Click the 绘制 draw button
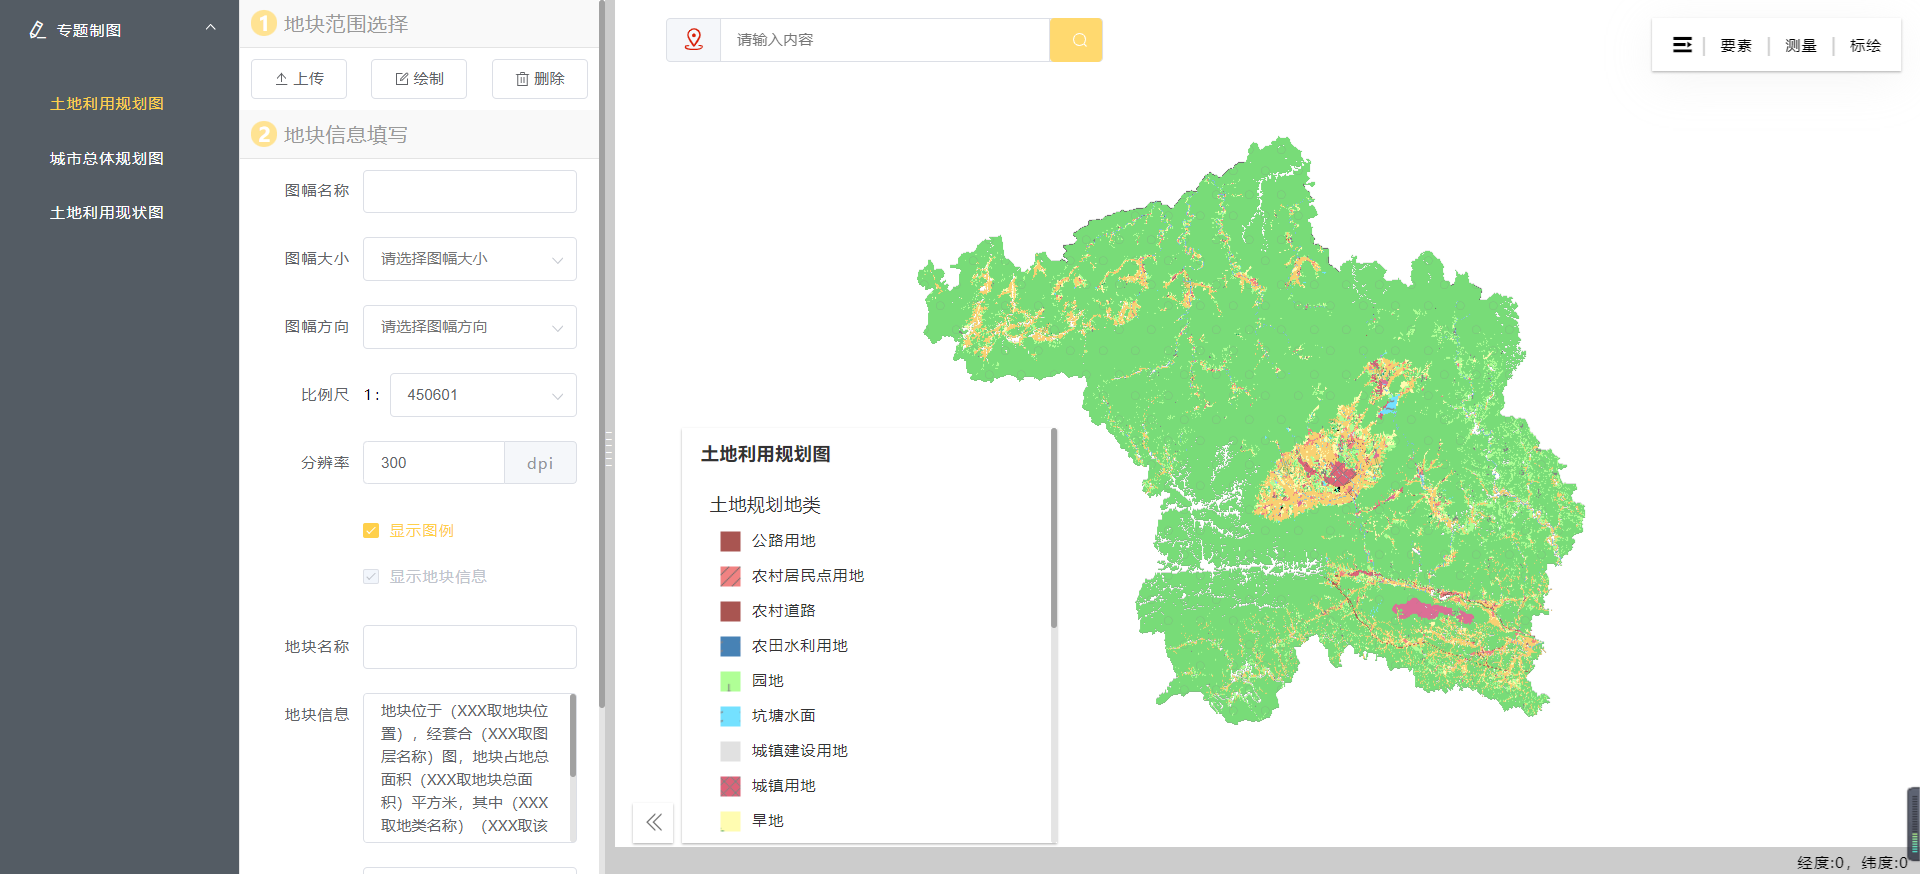 click(419, 79)
